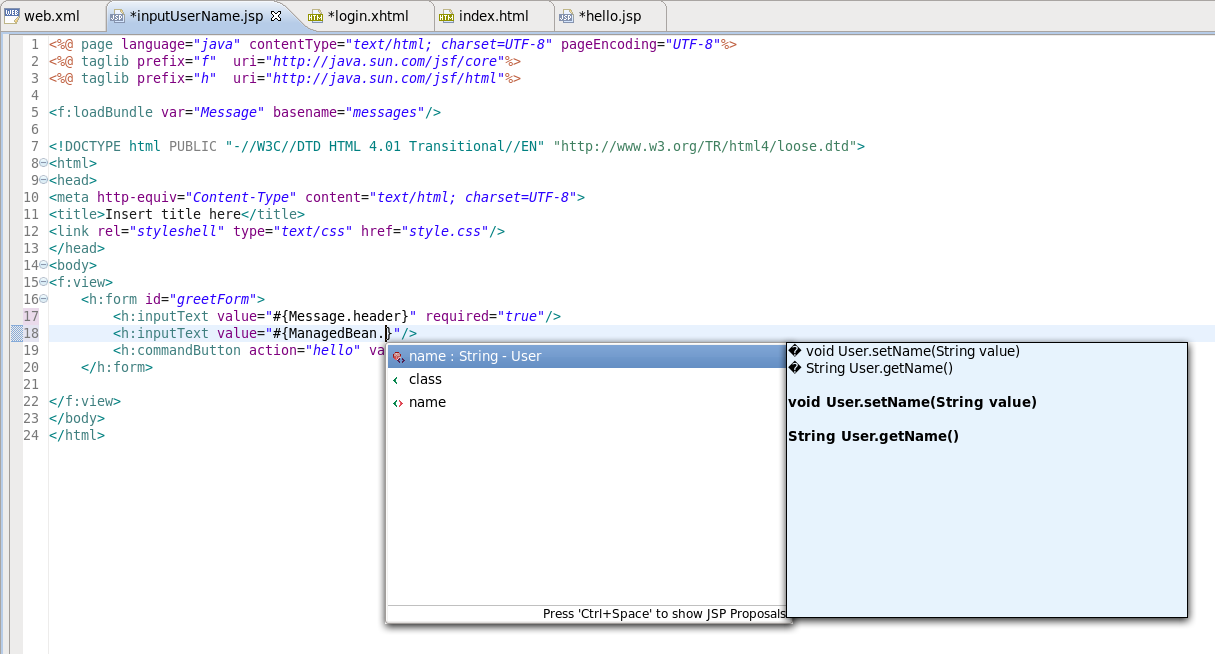Click the red-green icon beside 'name' proposal
The height and width of the screenshot is (654, 1215).
(x=398, y=403)
